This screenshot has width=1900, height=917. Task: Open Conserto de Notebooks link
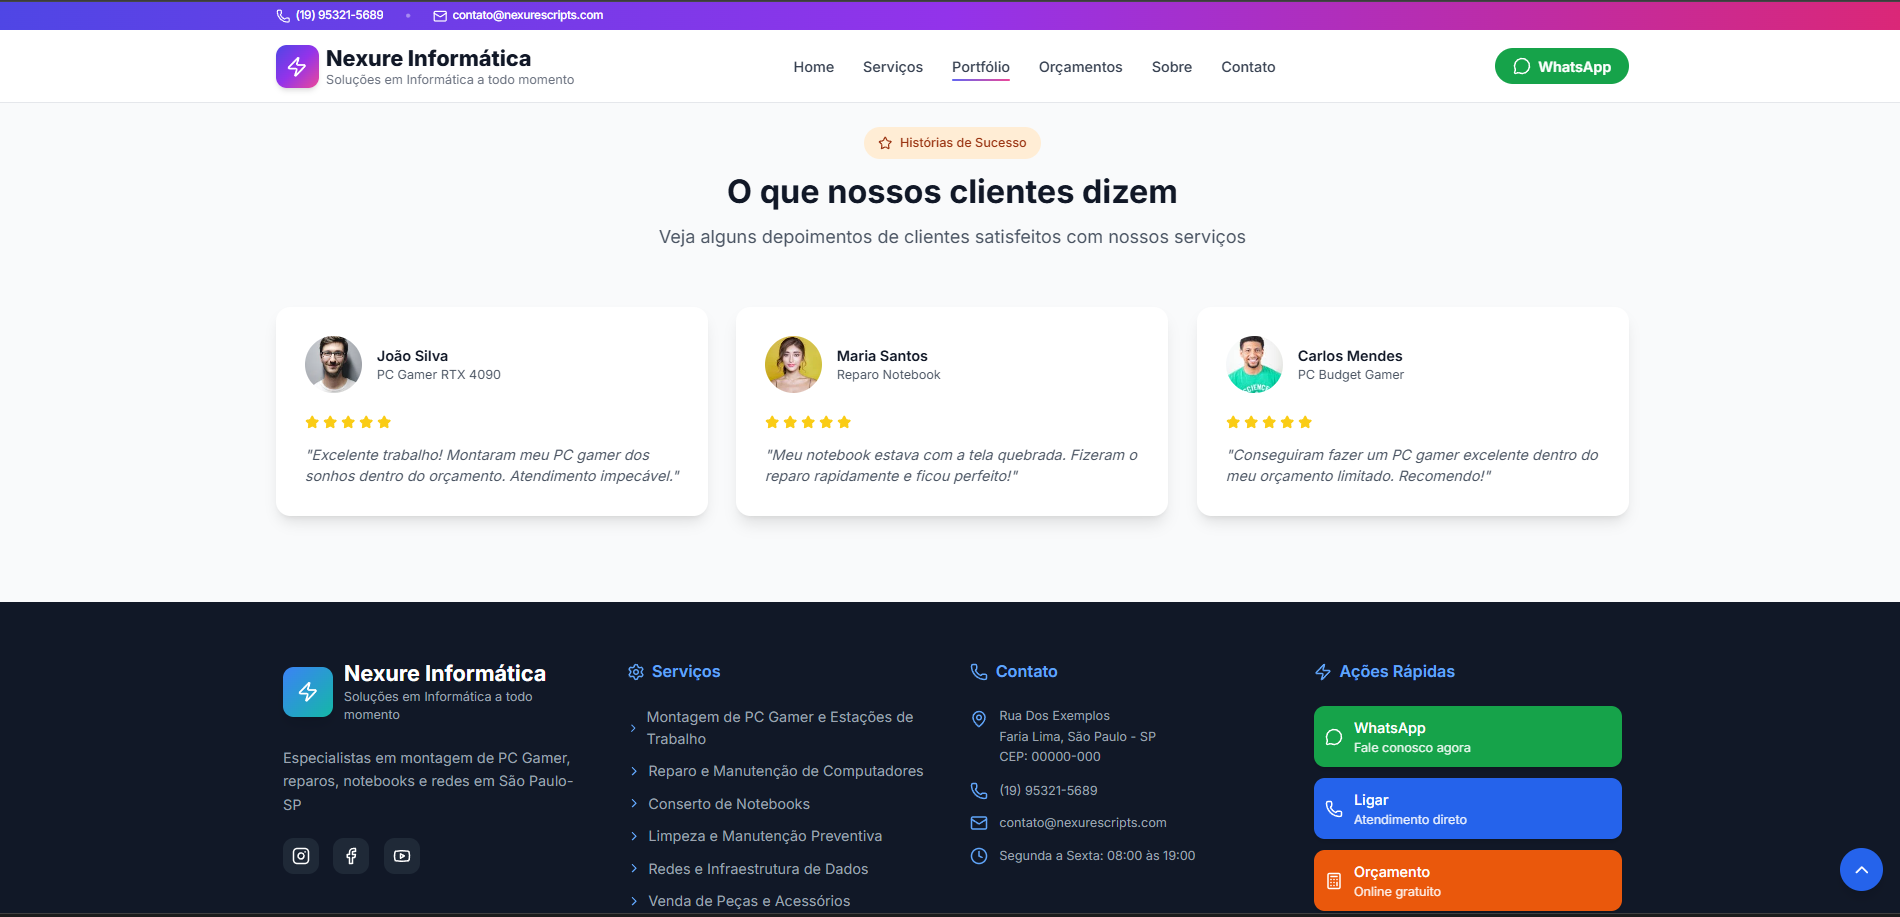point(729,804)
